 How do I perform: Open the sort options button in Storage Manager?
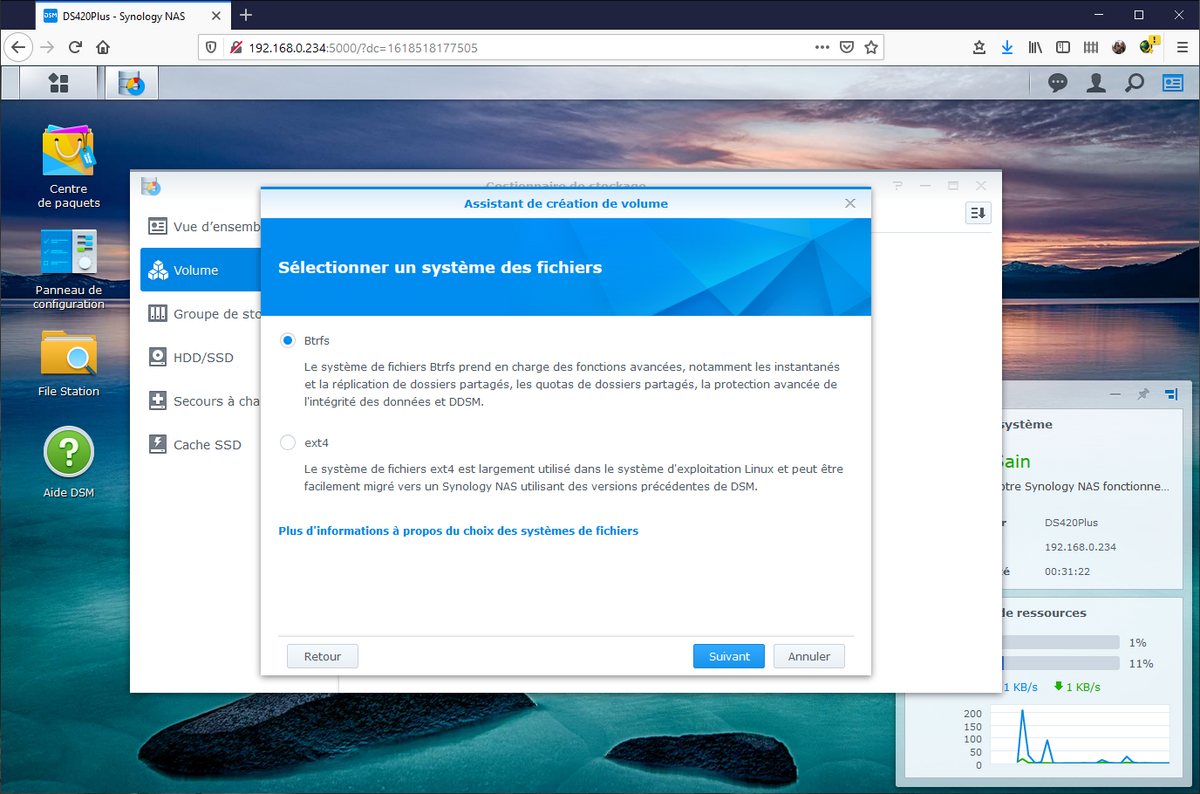978,213
